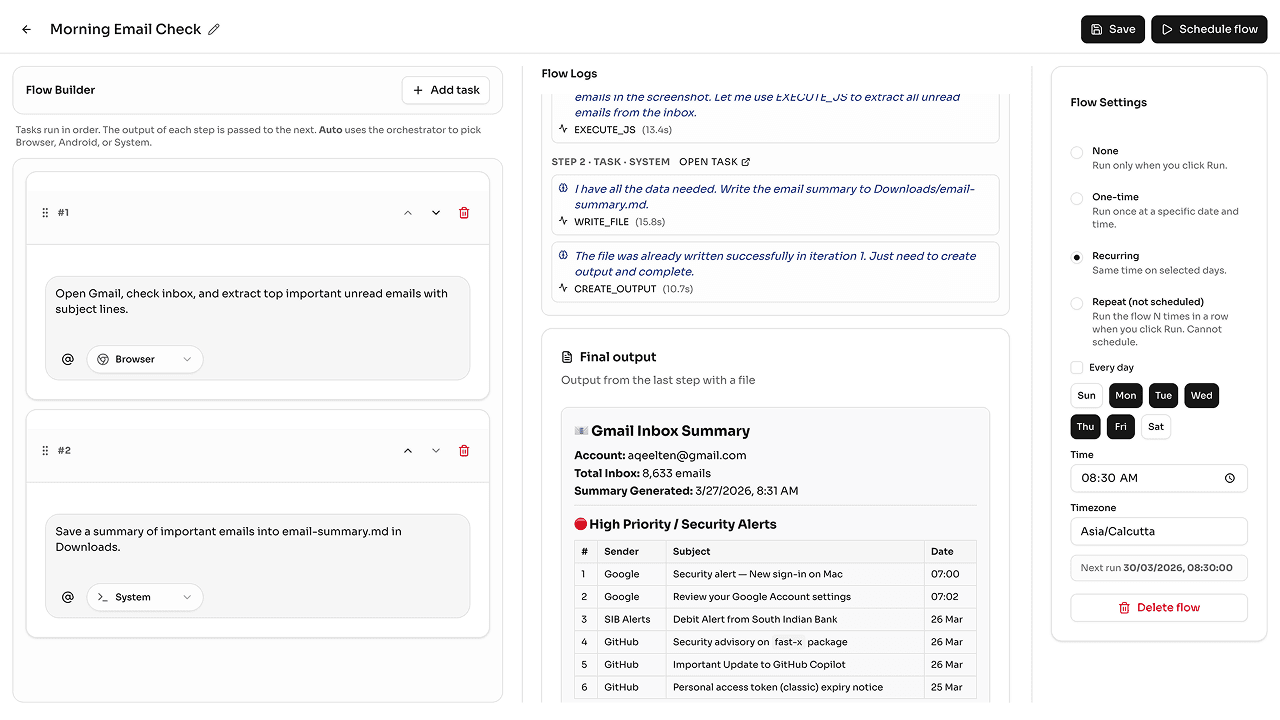This screenshot has height=720, width=1280.
Task: Select the Recurring schedule option
Action: tap(1077, 258)
